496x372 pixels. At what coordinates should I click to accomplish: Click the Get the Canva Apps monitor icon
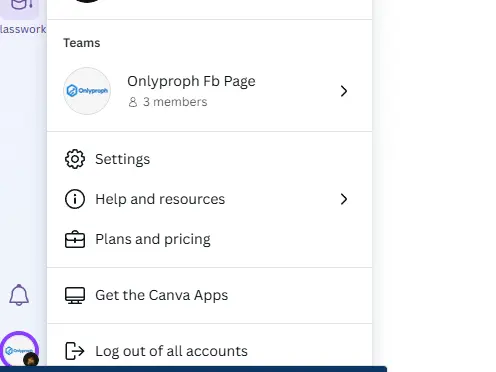coord(75,295)
